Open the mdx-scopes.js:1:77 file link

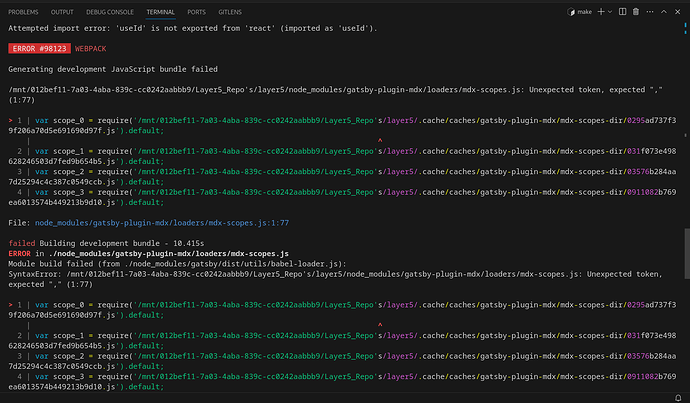[x=162, y=223]
